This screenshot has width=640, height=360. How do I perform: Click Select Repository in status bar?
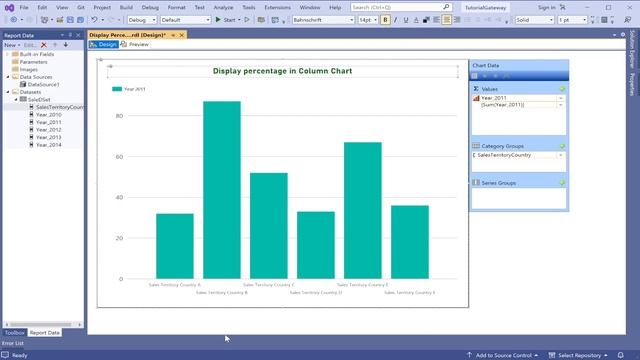(x=578, y=355)
